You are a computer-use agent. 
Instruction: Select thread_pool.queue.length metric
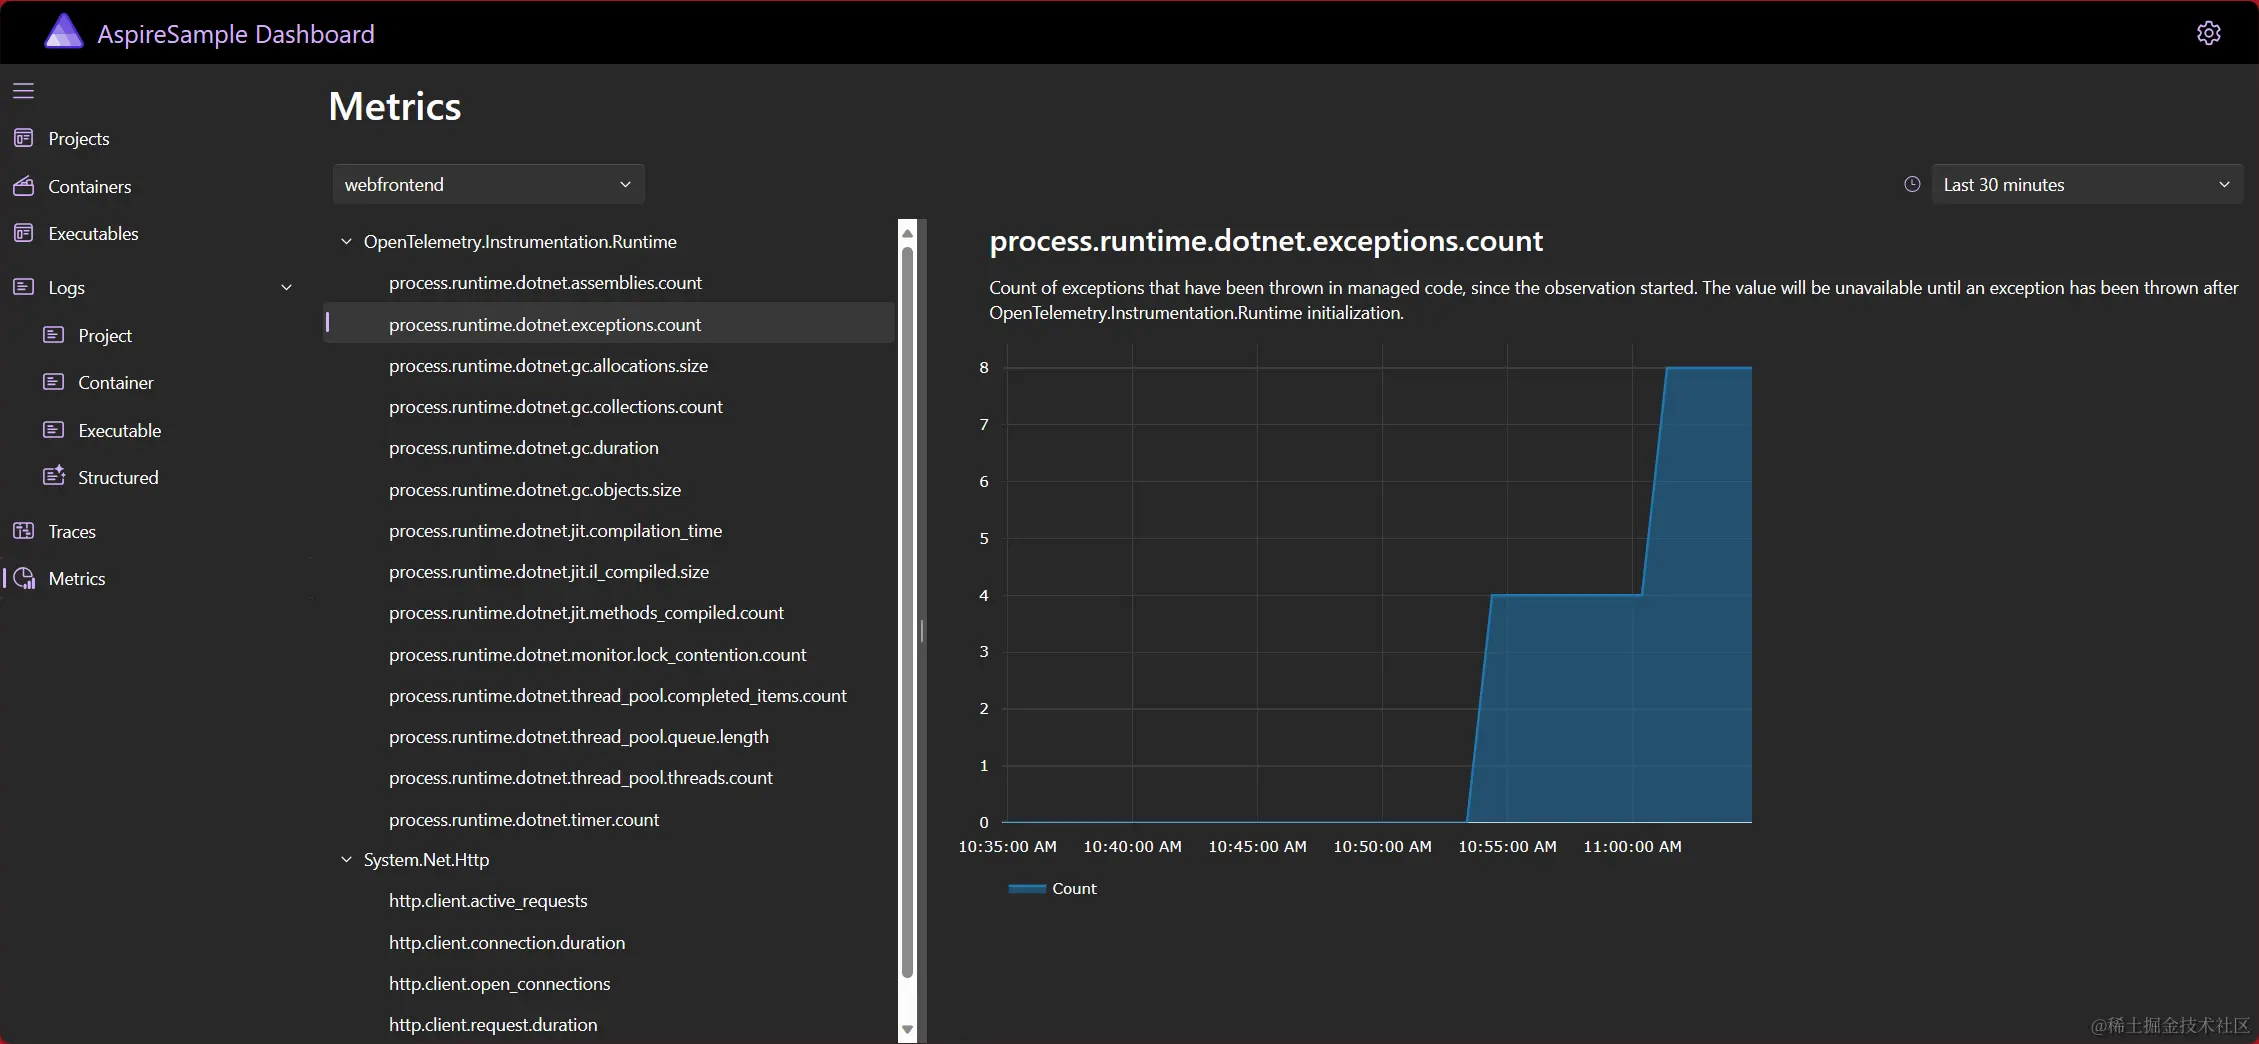(579, 736)
